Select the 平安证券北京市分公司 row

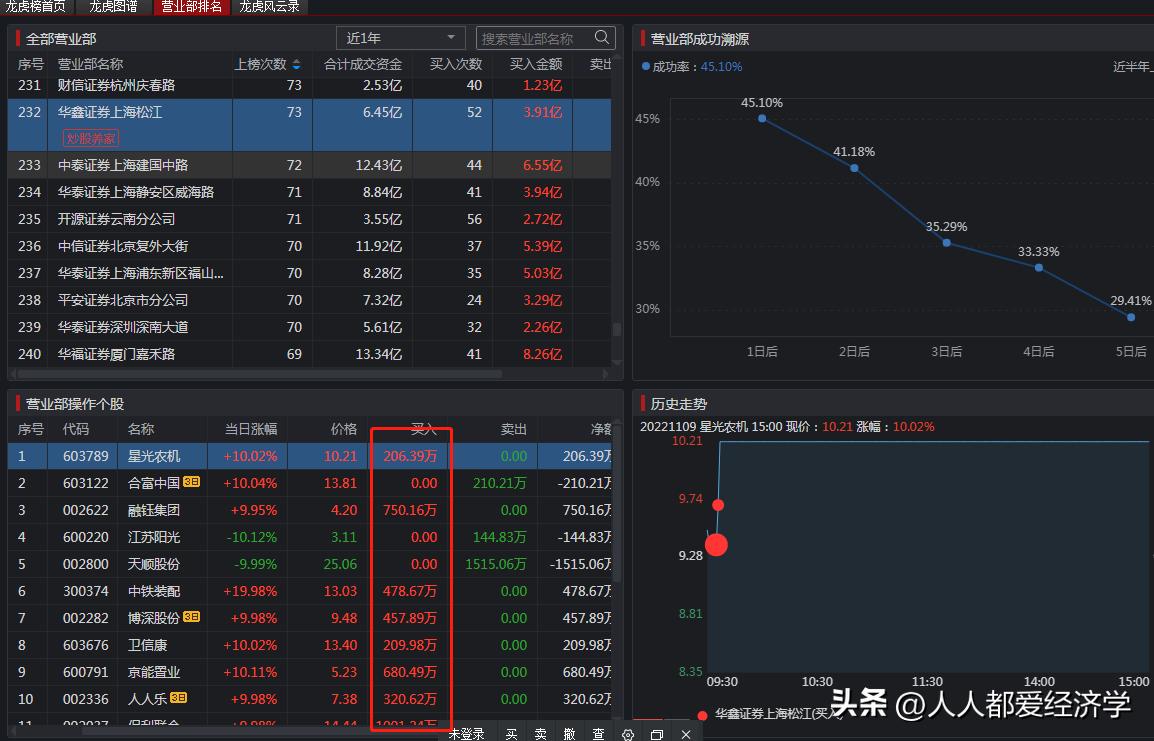(309, 300)
